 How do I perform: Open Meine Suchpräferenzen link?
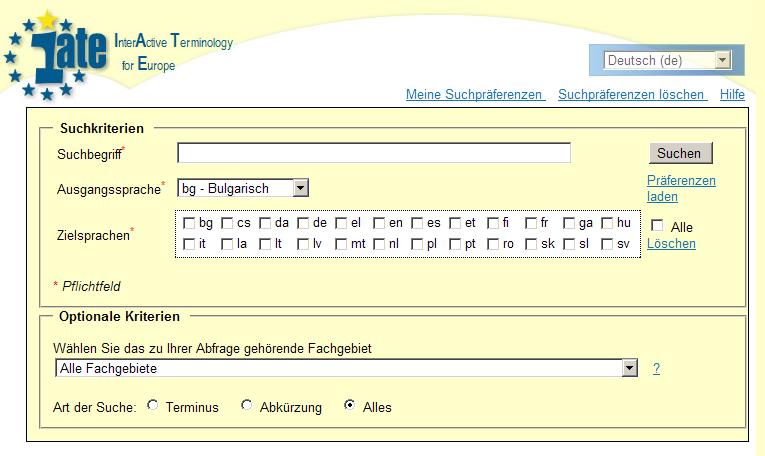(474, 95)
